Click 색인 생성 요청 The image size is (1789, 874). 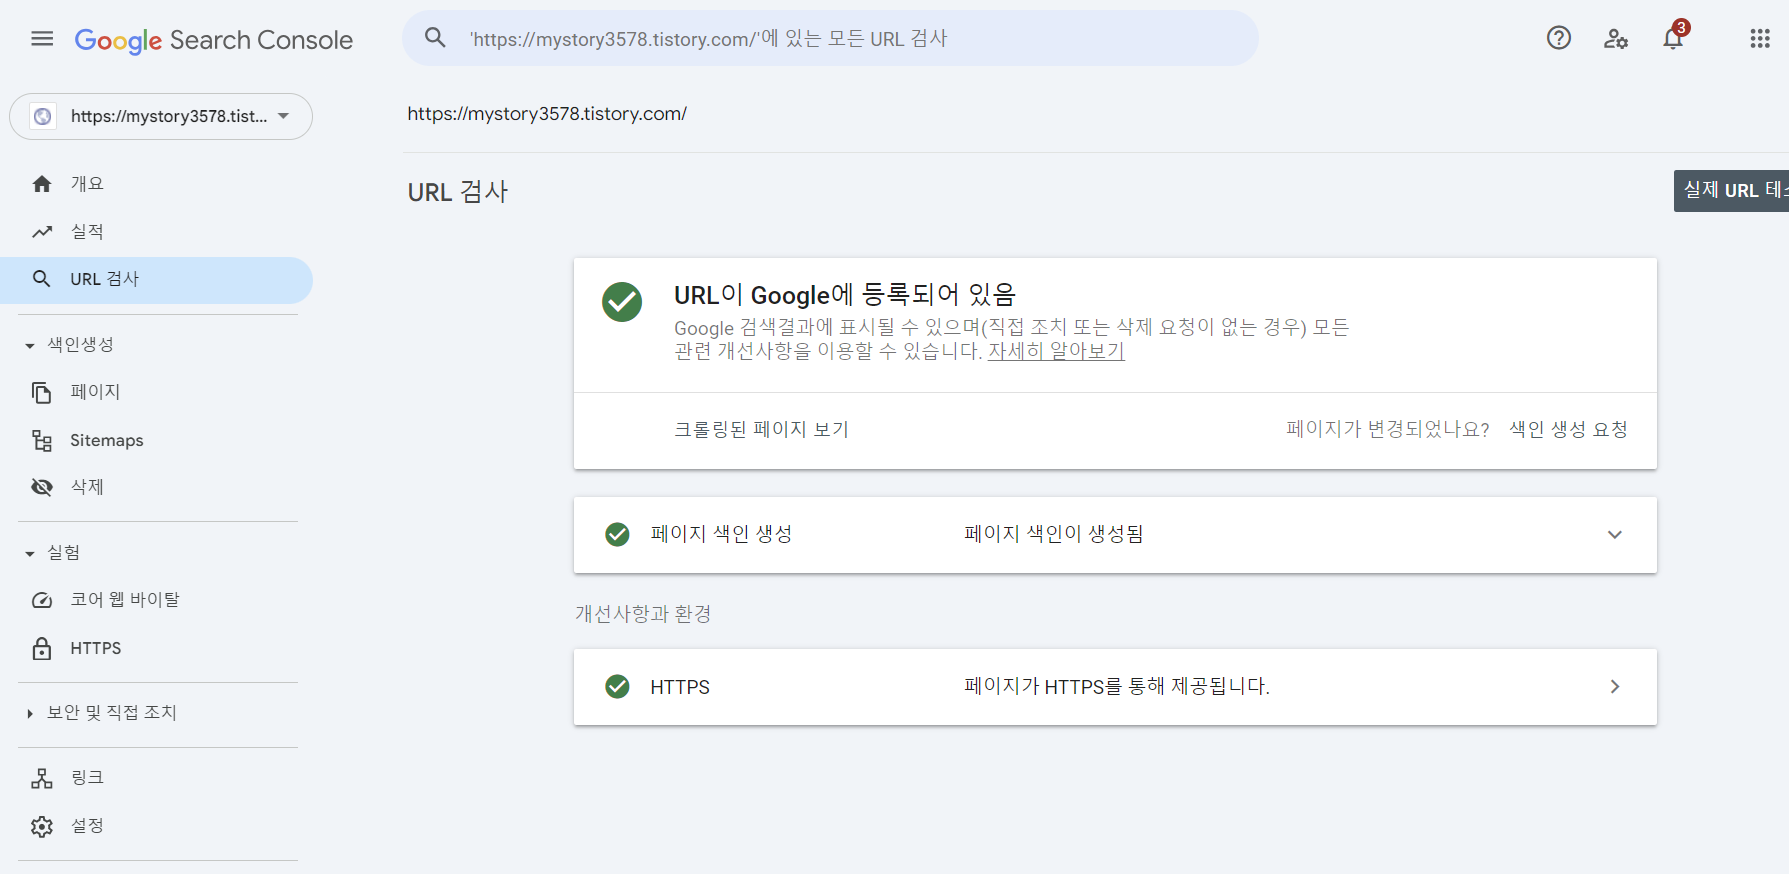click(1568, 429)
